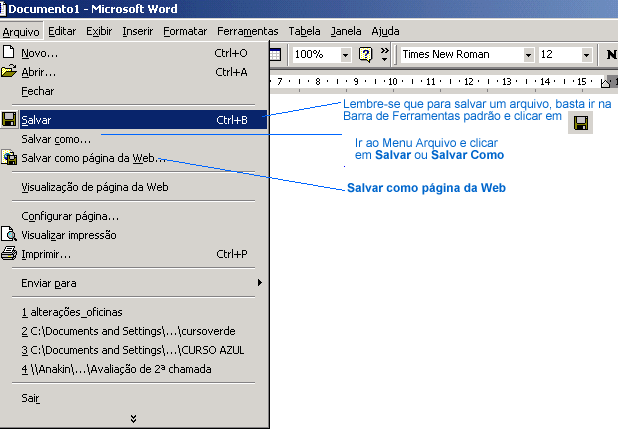The image size is (618, 430).
Task: Open the Tabela menu
Action: tap(304, 31)
